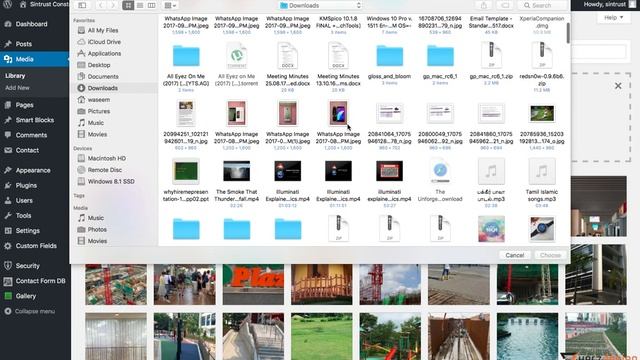Switch to icon view
The image size is (640, 360).
(128, 5)
